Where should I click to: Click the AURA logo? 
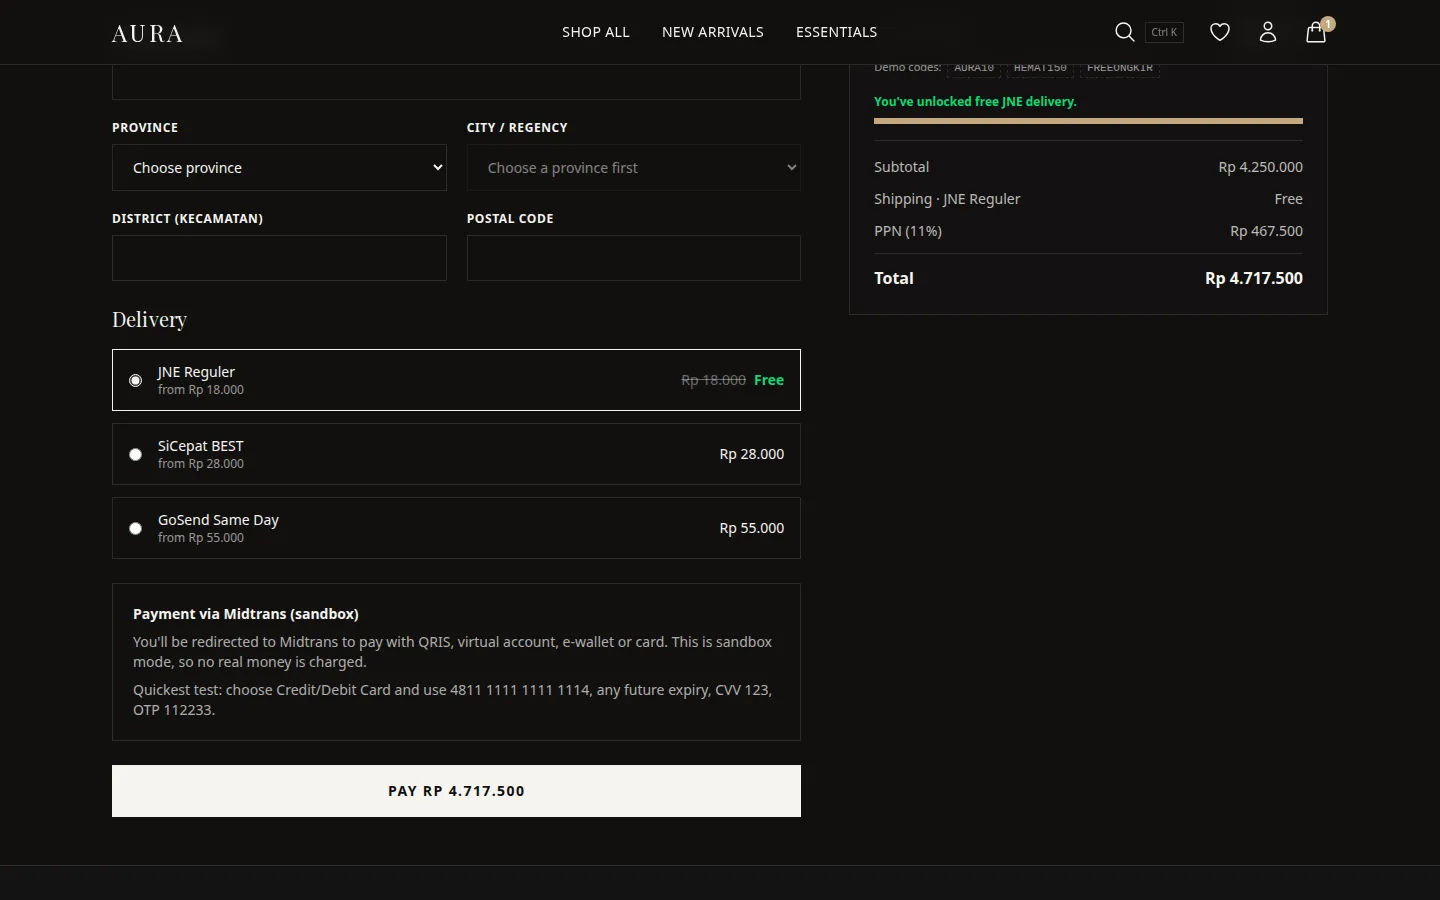(147, 34)
